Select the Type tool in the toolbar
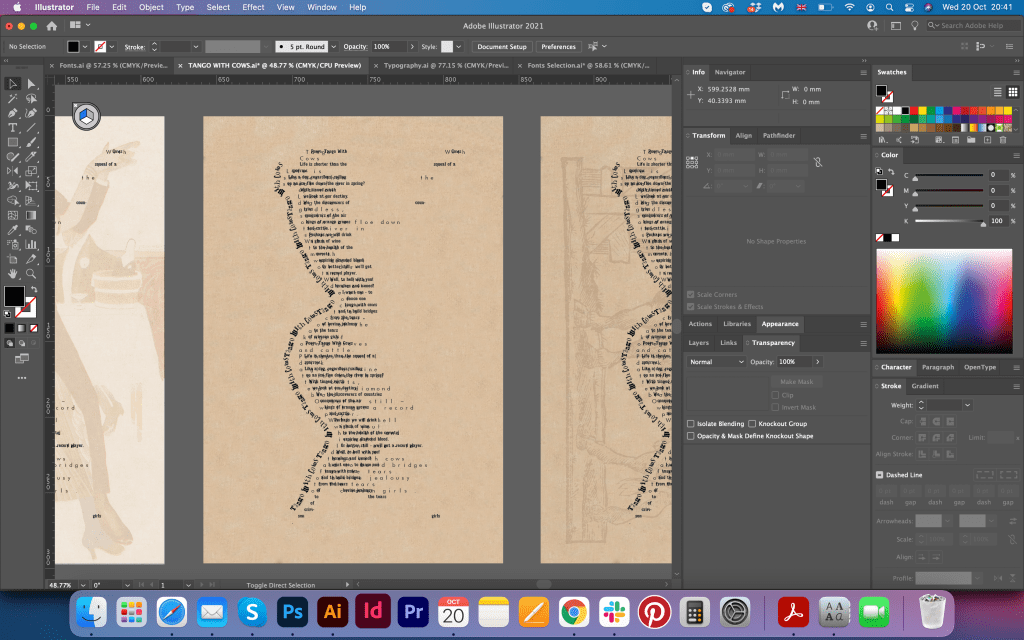The height and width of the screenshot is (640, 1024). click(13, 128)
